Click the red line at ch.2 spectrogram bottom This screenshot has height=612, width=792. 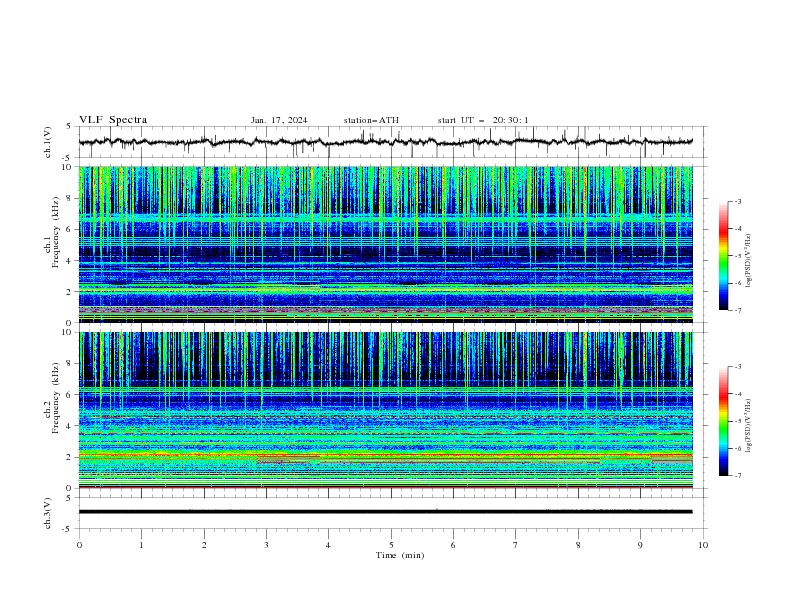[385, 487]
